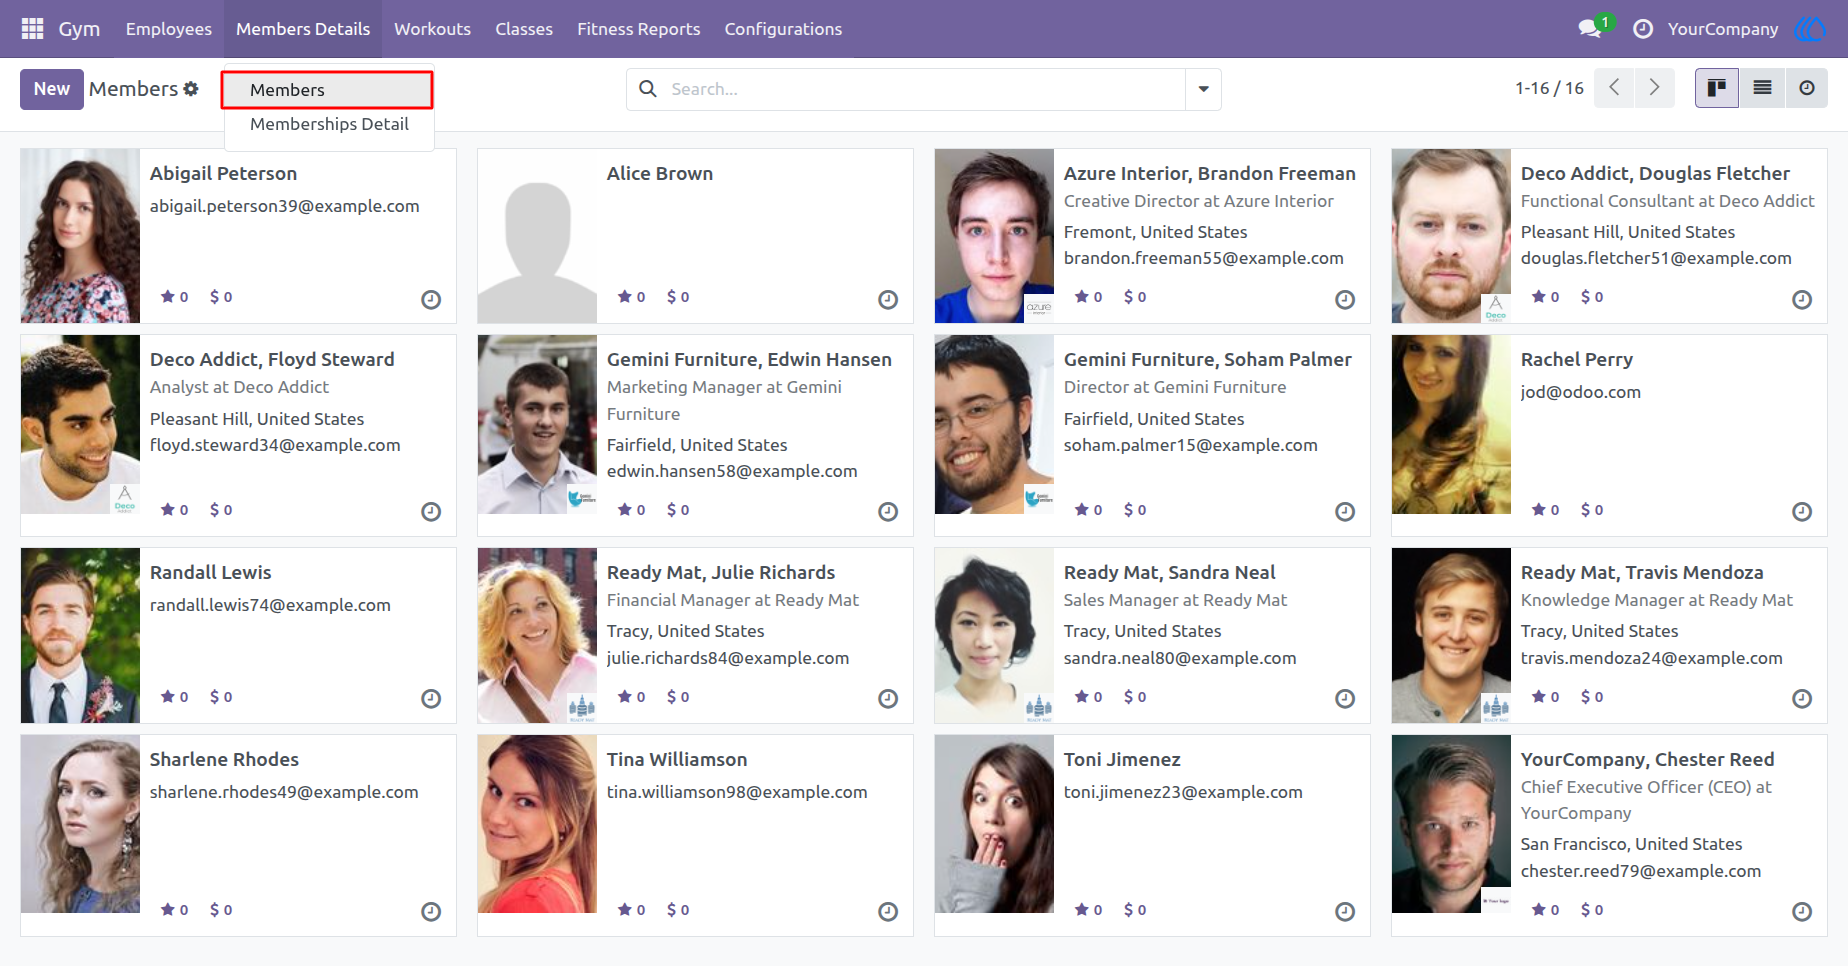Screen dimensions: 1848x966
Task: Open the conversations chat icon
Action: pos(1590,29)
